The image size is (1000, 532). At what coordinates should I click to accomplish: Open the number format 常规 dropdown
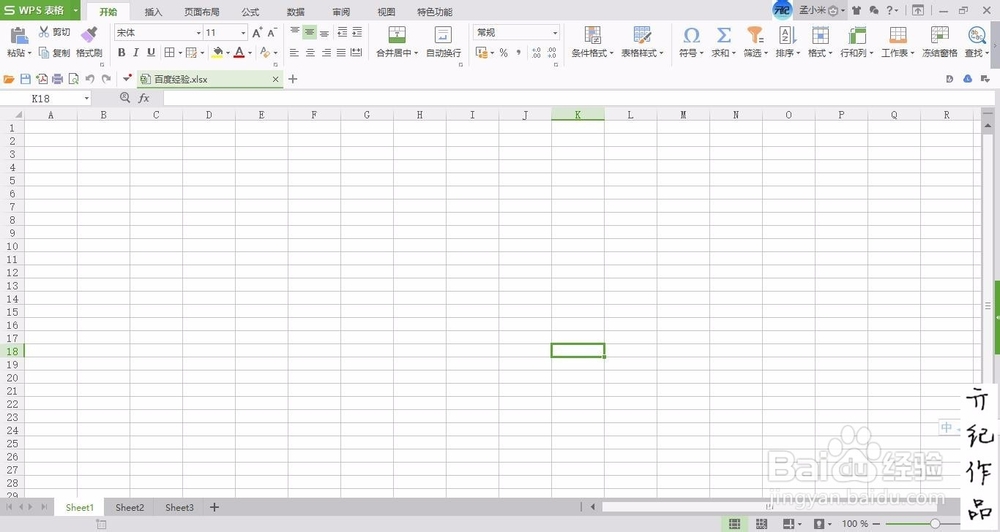[x=555, y=33]
